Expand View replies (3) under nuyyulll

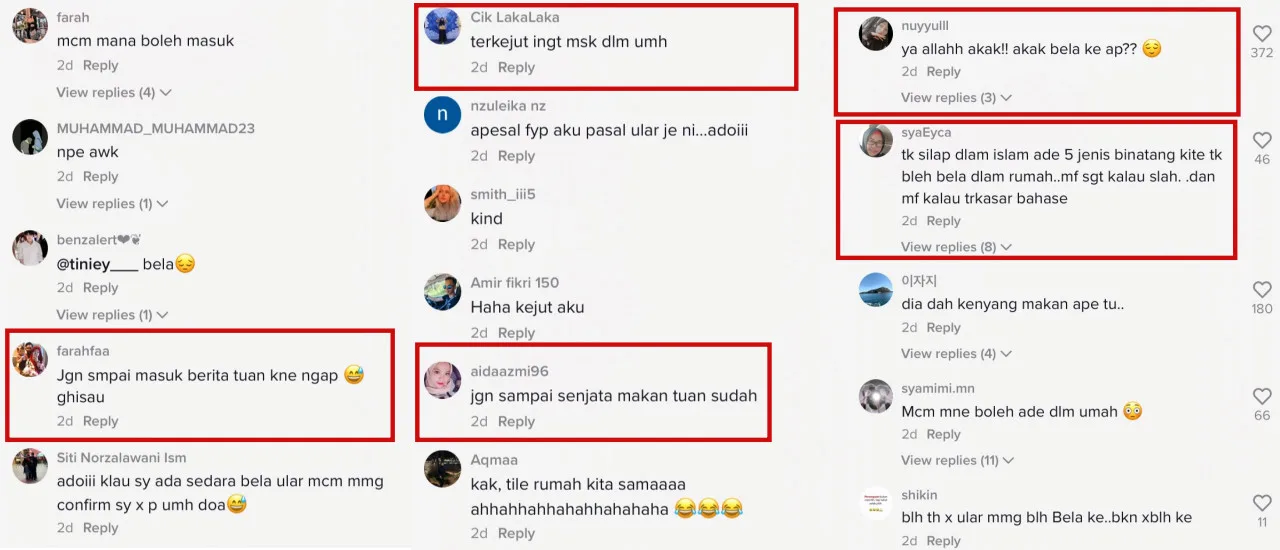(x=956, y=97)
